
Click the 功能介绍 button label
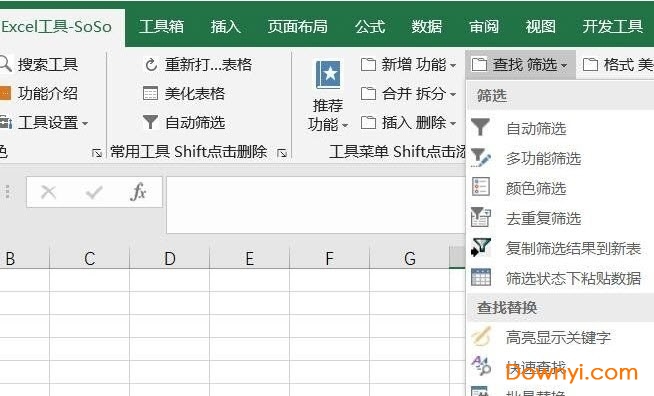pyautogui.click(x=48, y=93)
